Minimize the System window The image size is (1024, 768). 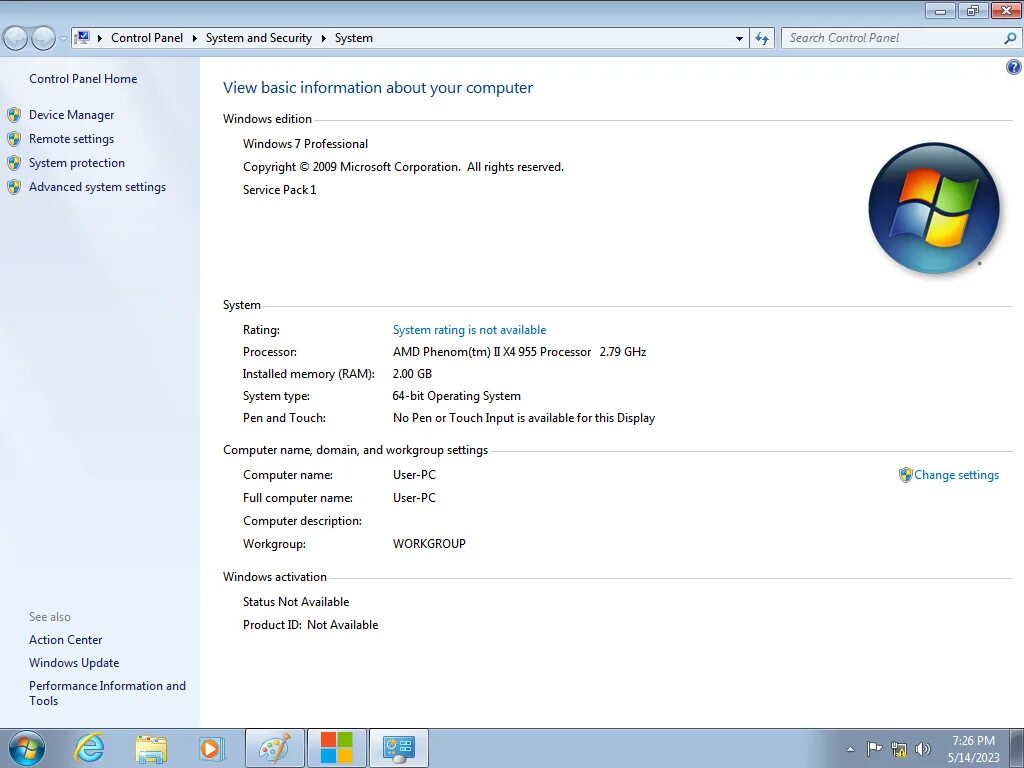point(940,10)
